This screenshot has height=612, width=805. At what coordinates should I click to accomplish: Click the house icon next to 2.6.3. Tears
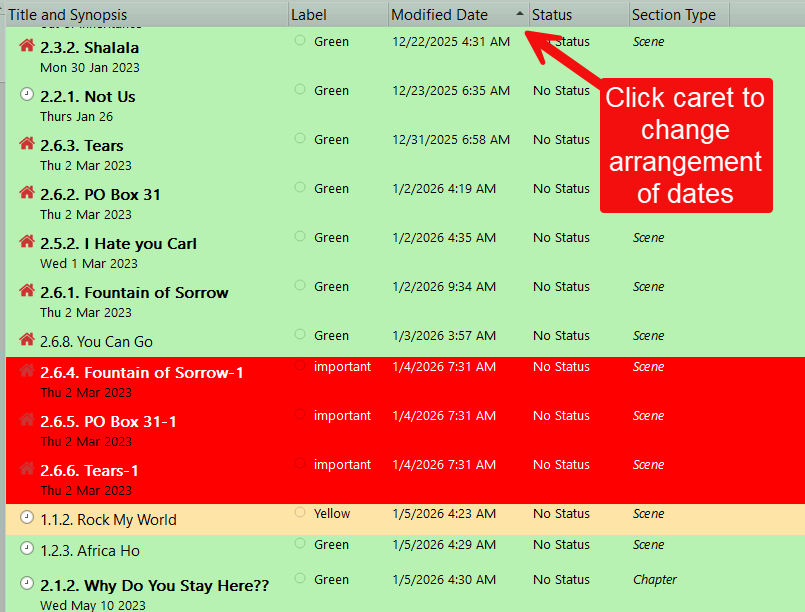pyautogui.click(x=27, y=144)
